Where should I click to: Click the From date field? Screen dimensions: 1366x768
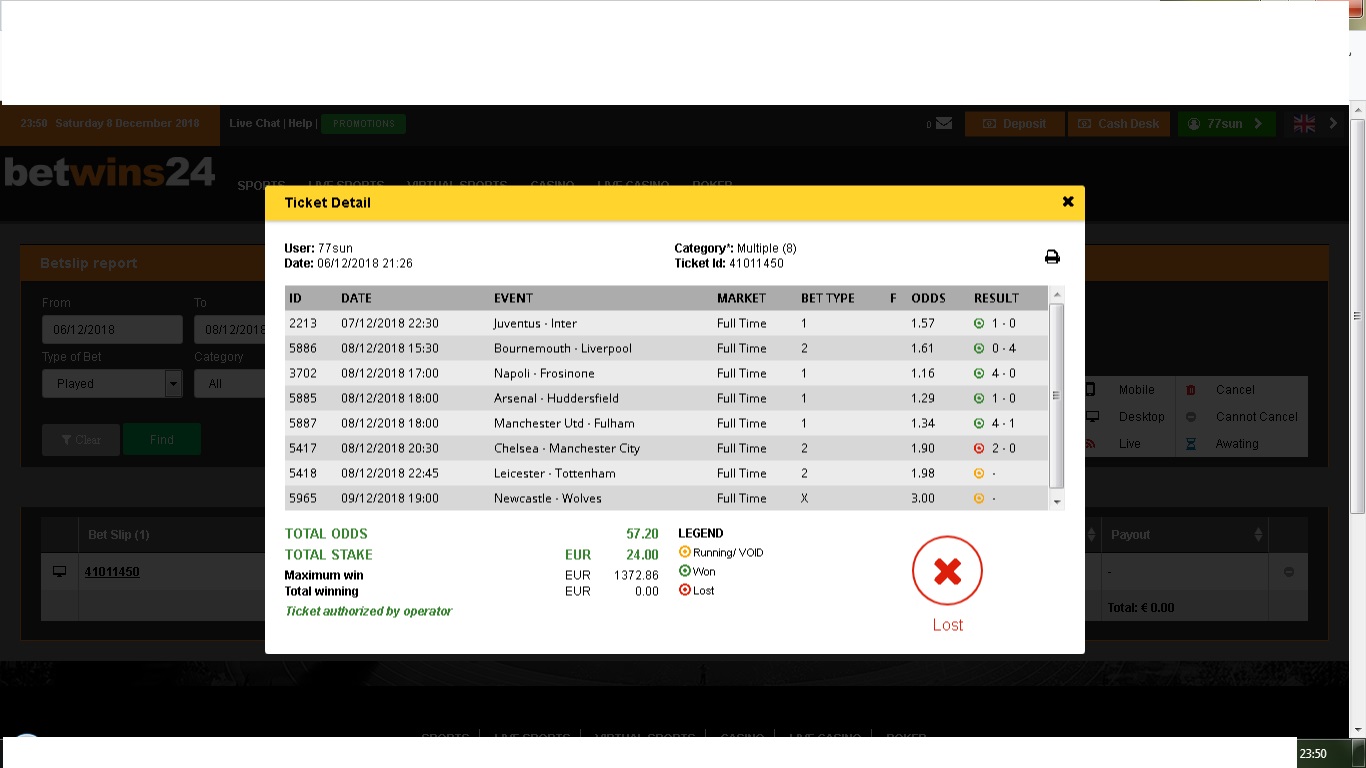[x=112, y=329]
